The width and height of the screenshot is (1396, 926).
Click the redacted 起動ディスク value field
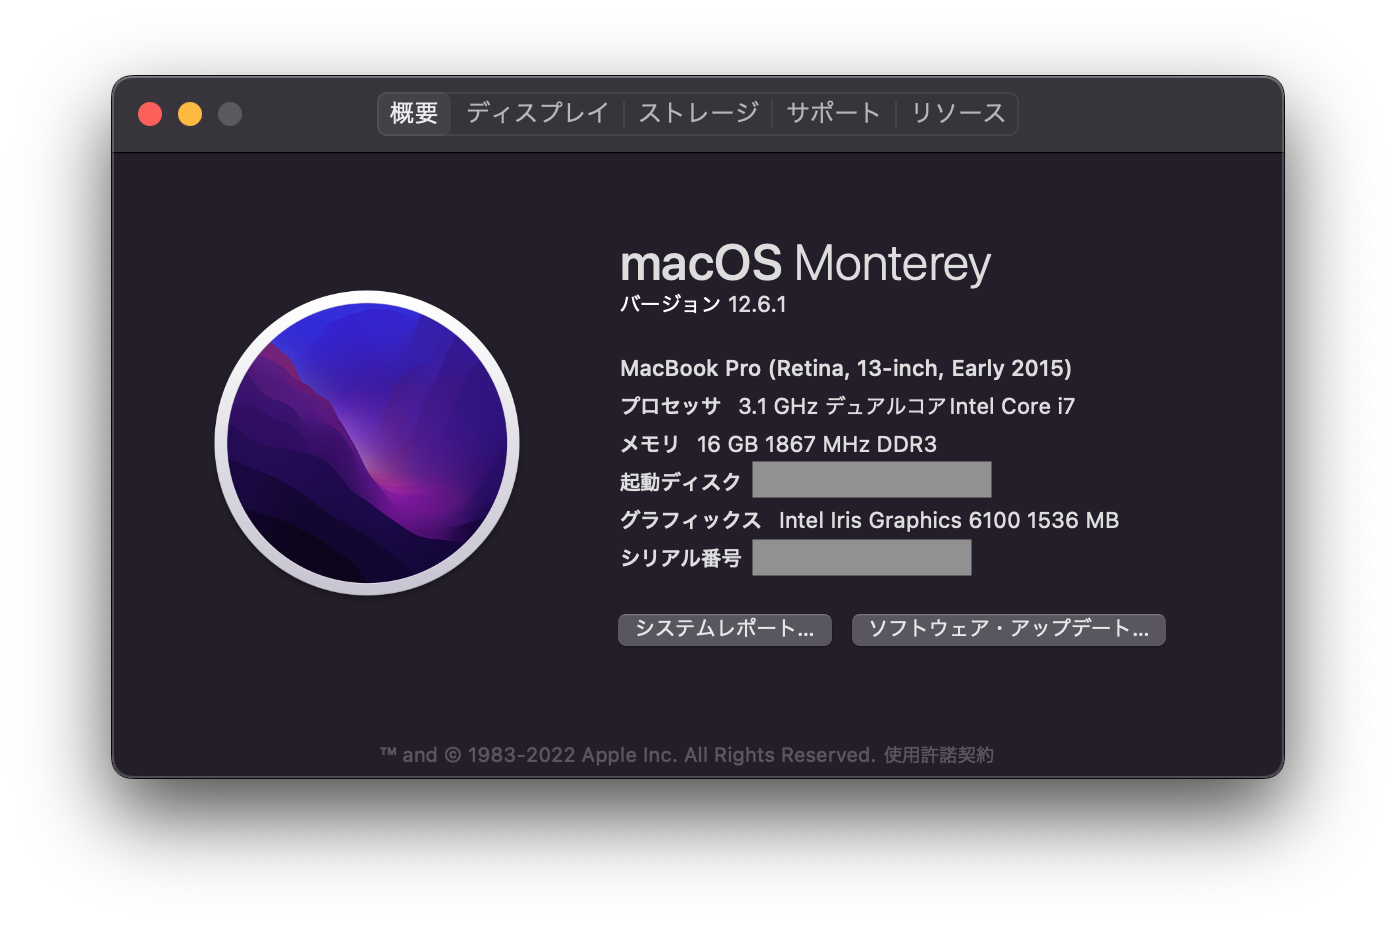(872, 480)
